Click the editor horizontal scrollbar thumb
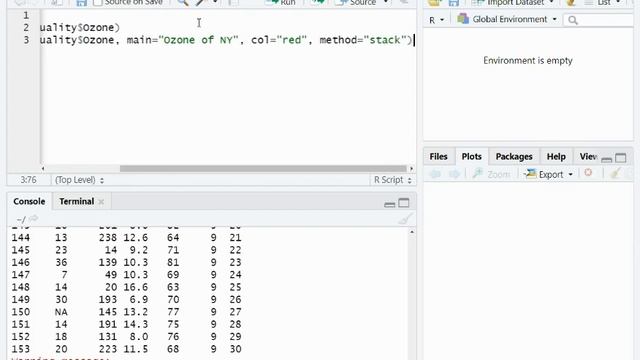 (263, 169)
